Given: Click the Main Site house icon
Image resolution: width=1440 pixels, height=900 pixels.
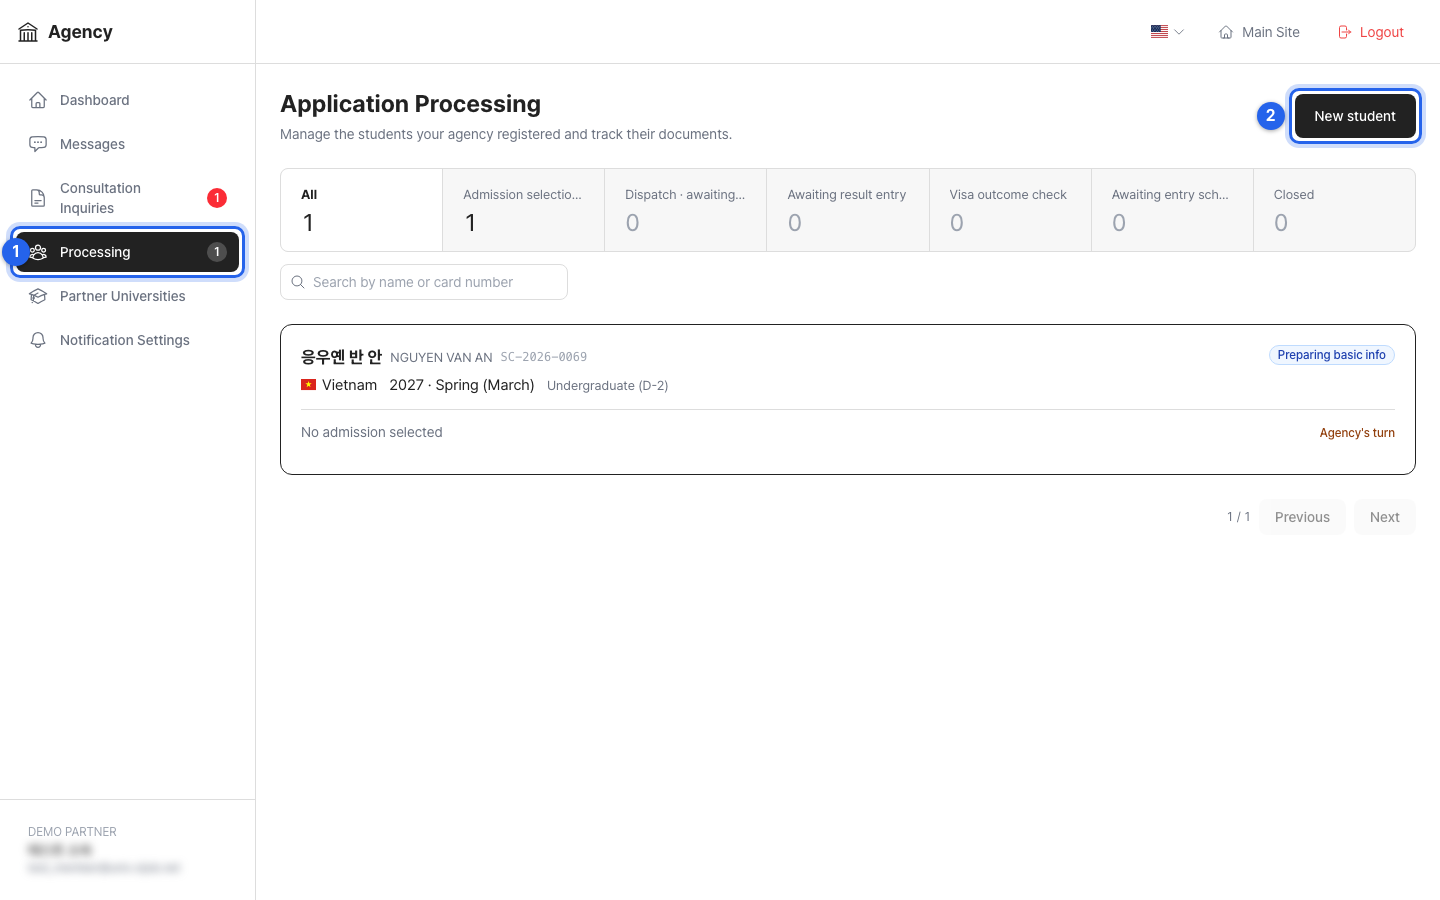Looking at the screenshot, I should pos(1226,32).
